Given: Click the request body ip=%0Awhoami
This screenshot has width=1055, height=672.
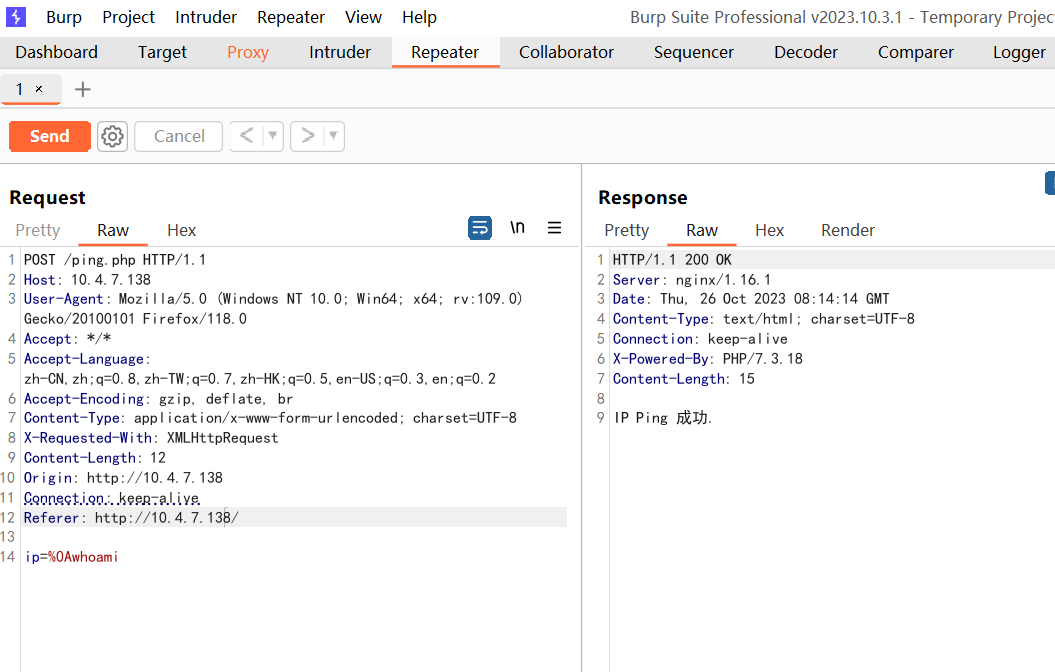Looking at the screenshot, I should (71, 557).
